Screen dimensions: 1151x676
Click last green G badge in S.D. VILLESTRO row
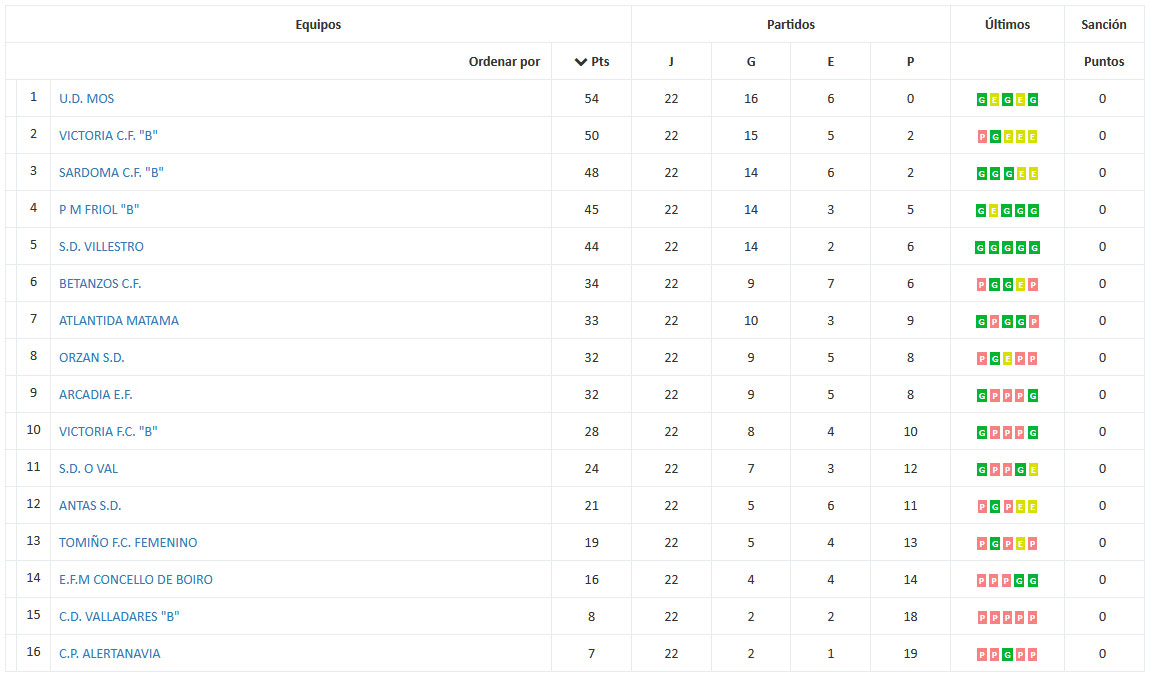(x=1034, y=248)
